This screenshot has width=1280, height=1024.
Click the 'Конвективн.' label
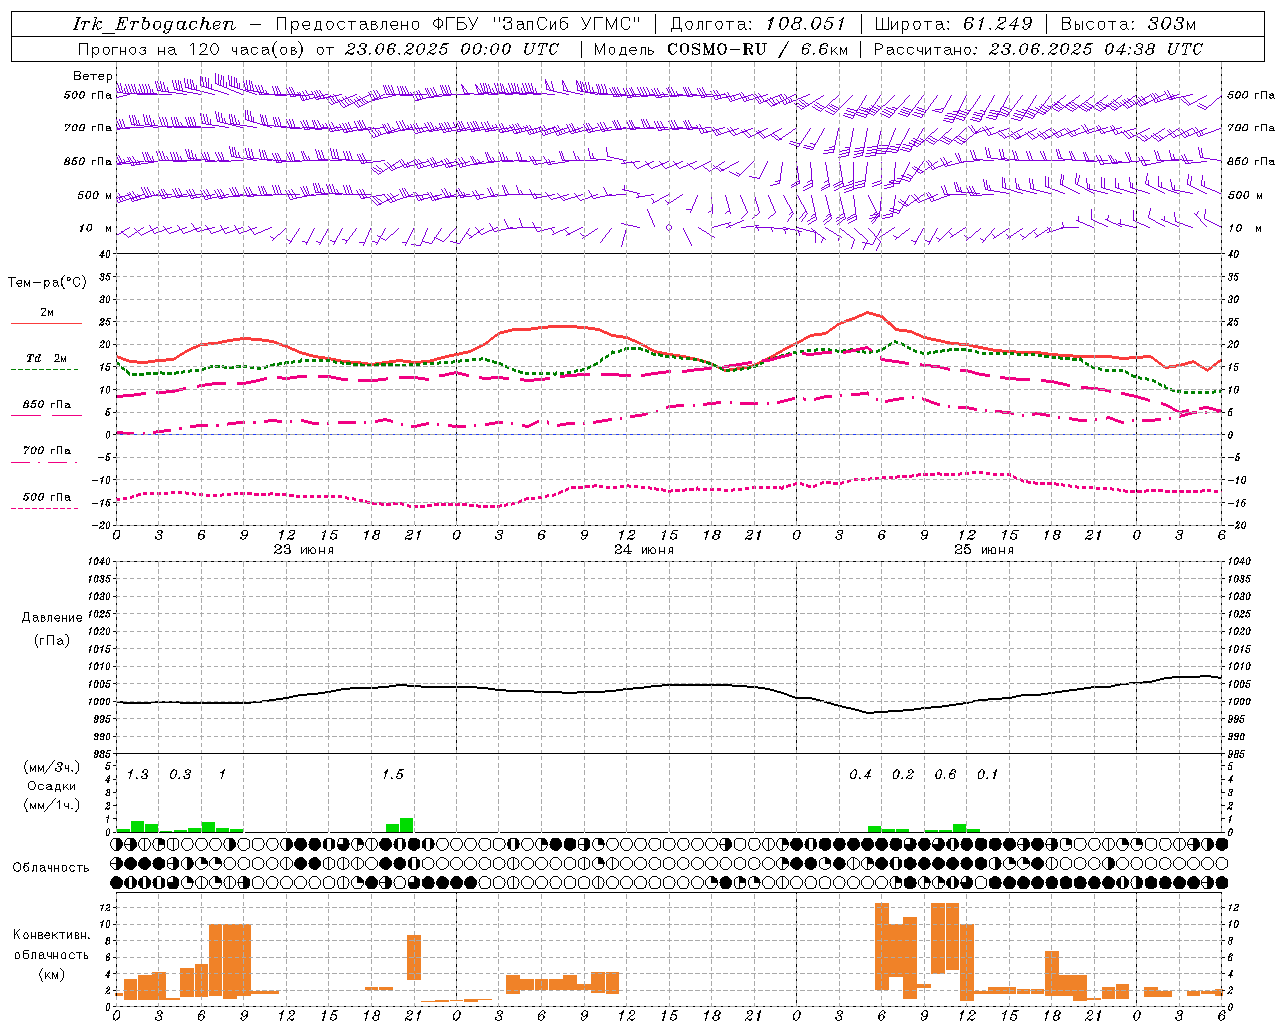click(x=52, y=935)
